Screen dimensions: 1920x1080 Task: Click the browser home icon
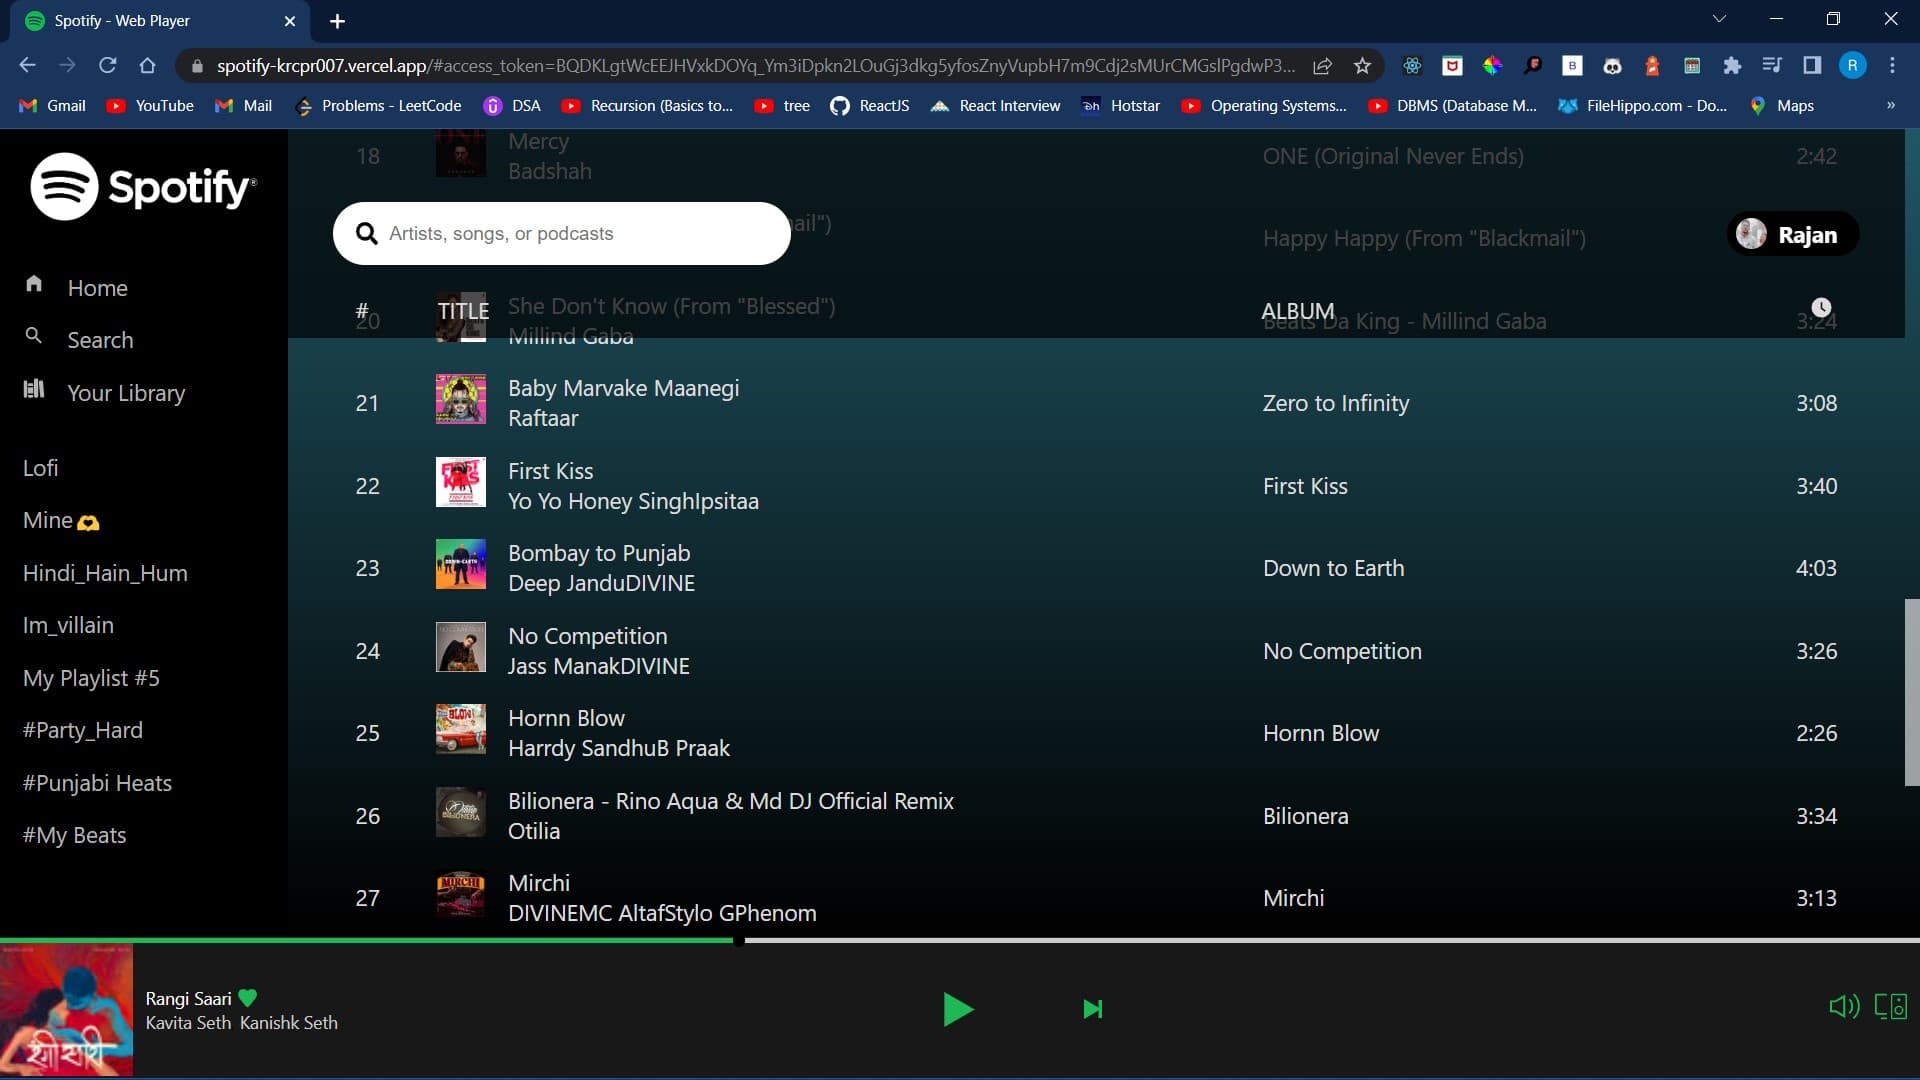point(147,65)
